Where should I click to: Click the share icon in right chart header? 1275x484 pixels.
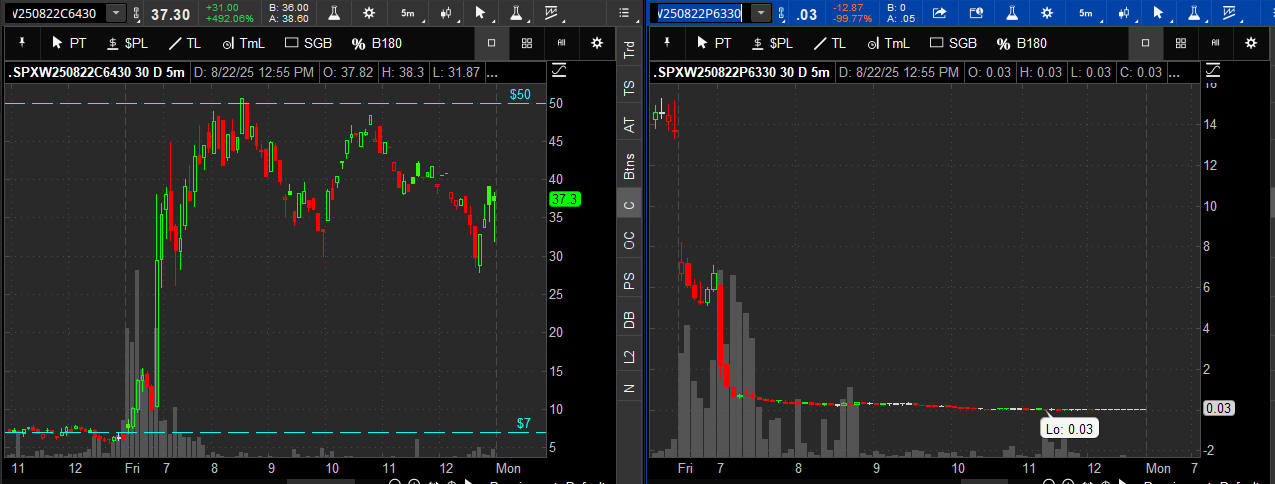tap(939, 13)
